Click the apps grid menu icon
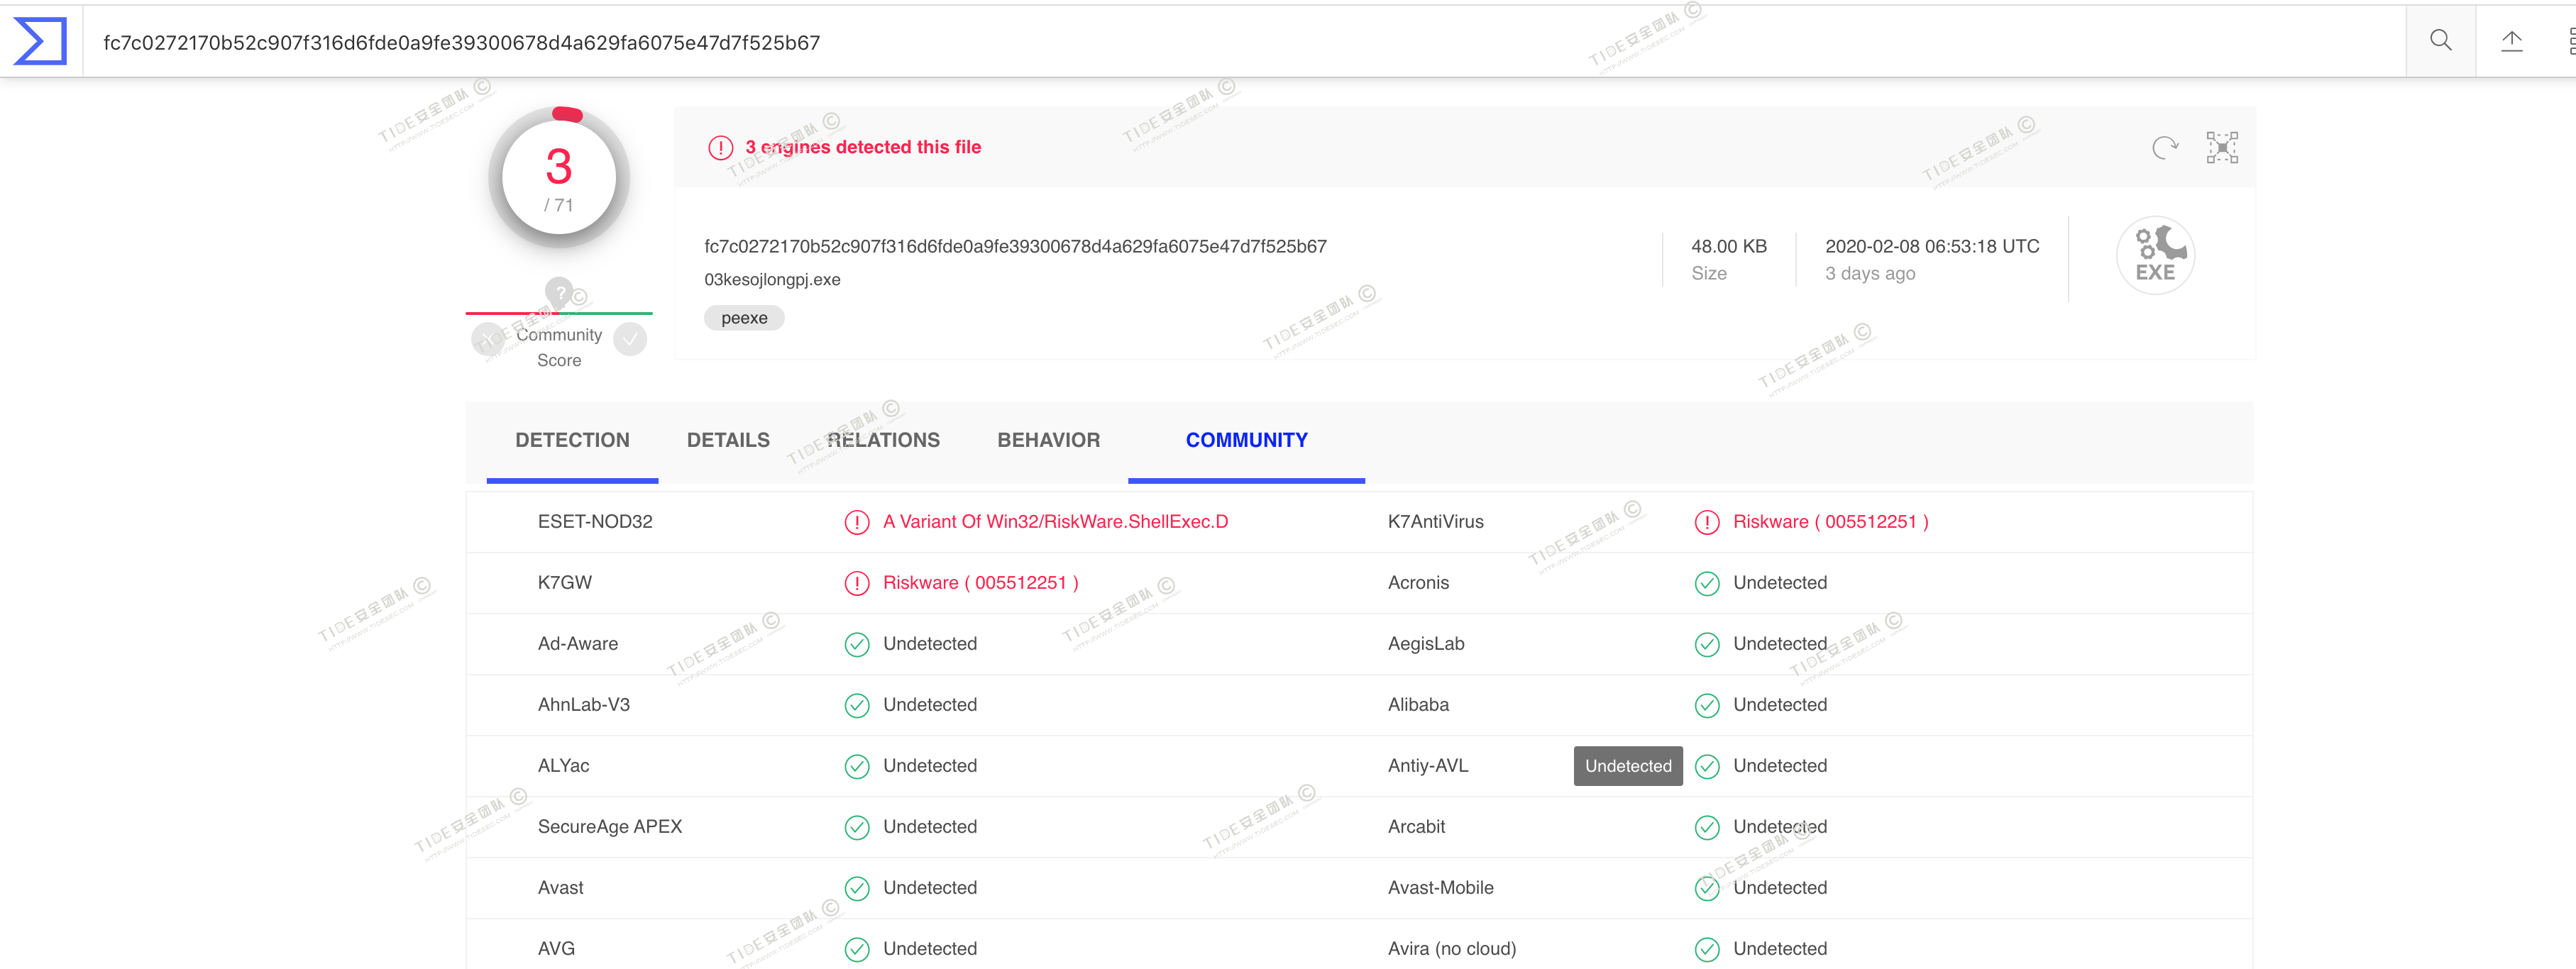The image size is (2576, 969). pos(2570,41)
